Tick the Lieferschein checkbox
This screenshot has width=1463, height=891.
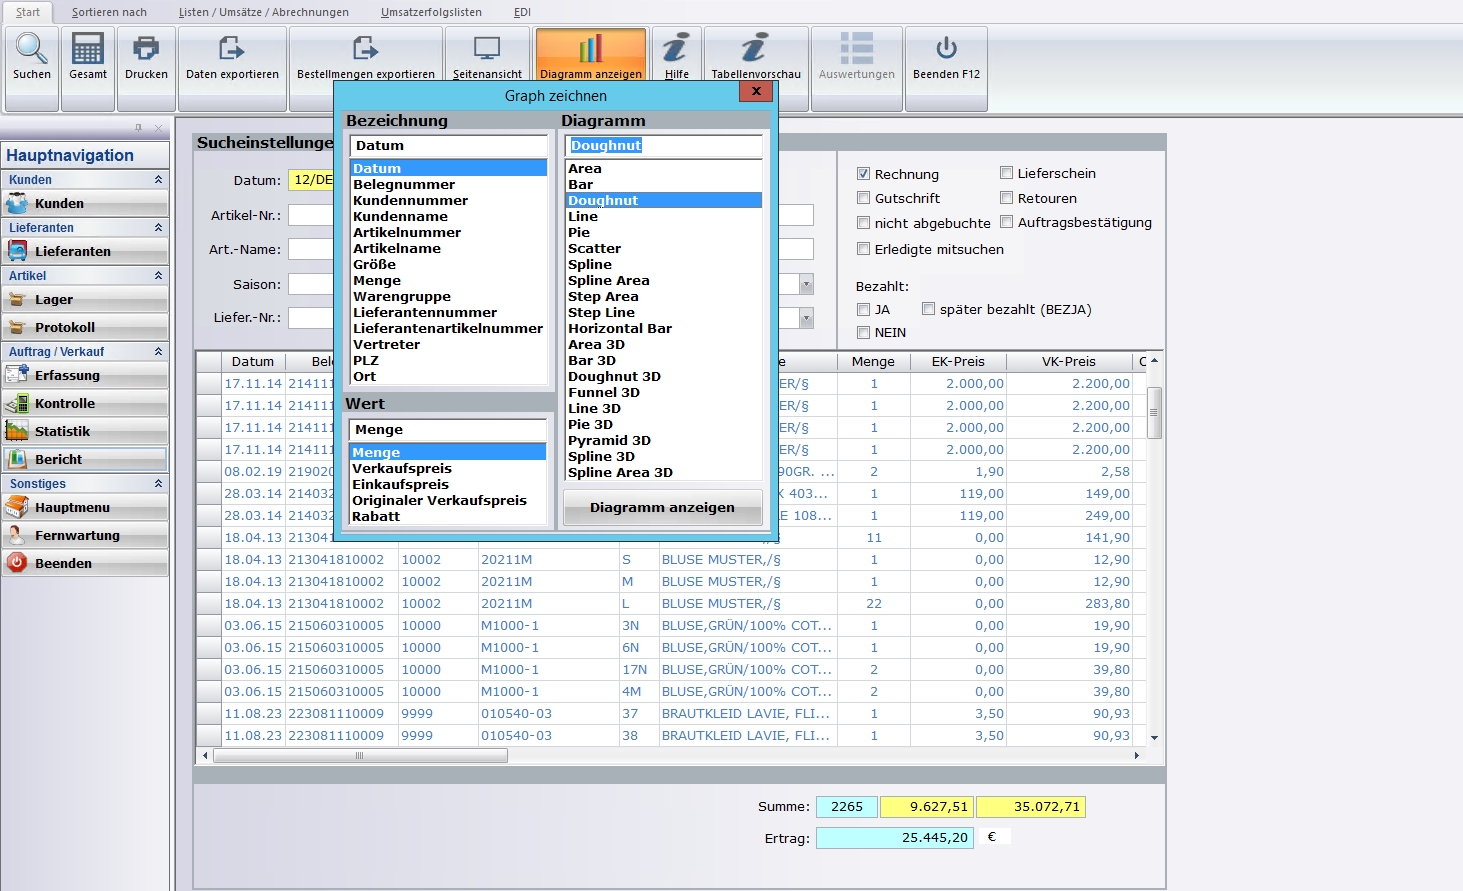(1007, 173)
